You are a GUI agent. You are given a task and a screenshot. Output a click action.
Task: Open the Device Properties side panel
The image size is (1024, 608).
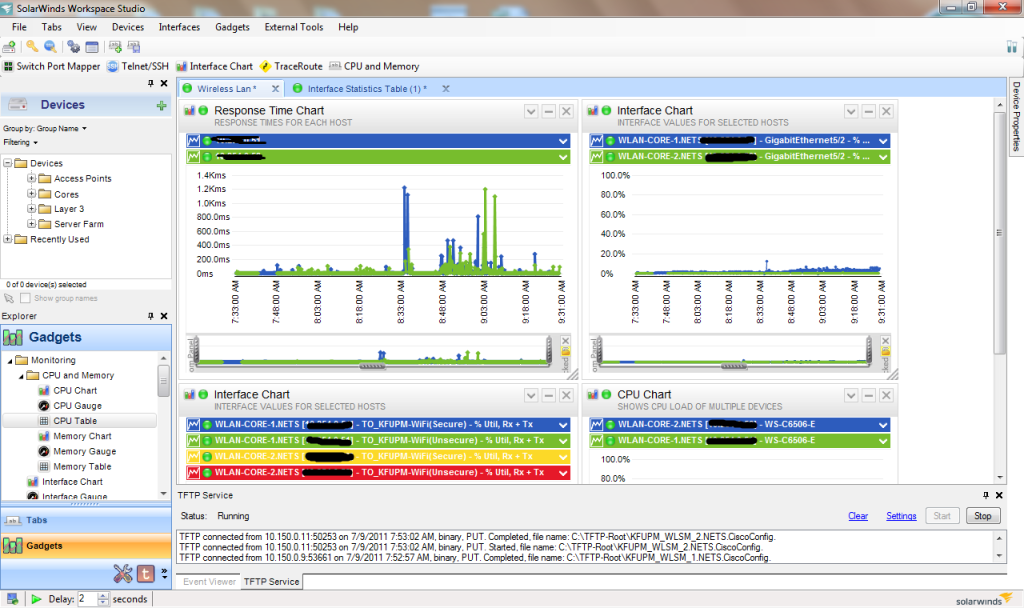(x=1016, y=116)
